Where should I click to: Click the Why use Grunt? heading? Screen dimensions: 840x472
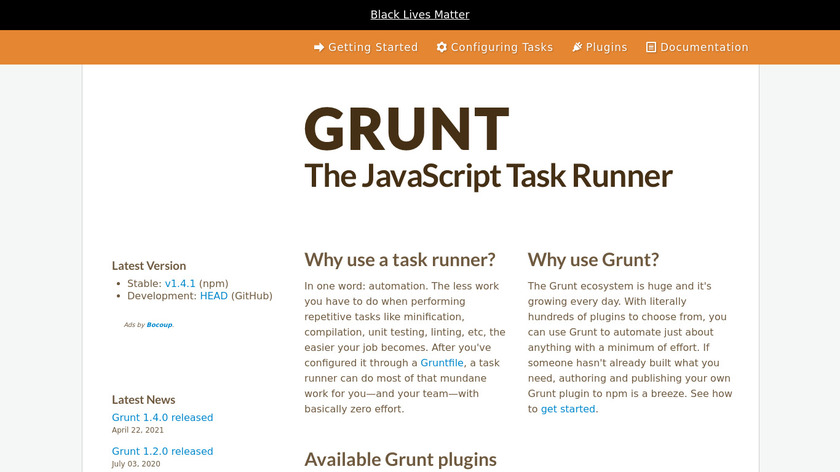tap(593, 260)
